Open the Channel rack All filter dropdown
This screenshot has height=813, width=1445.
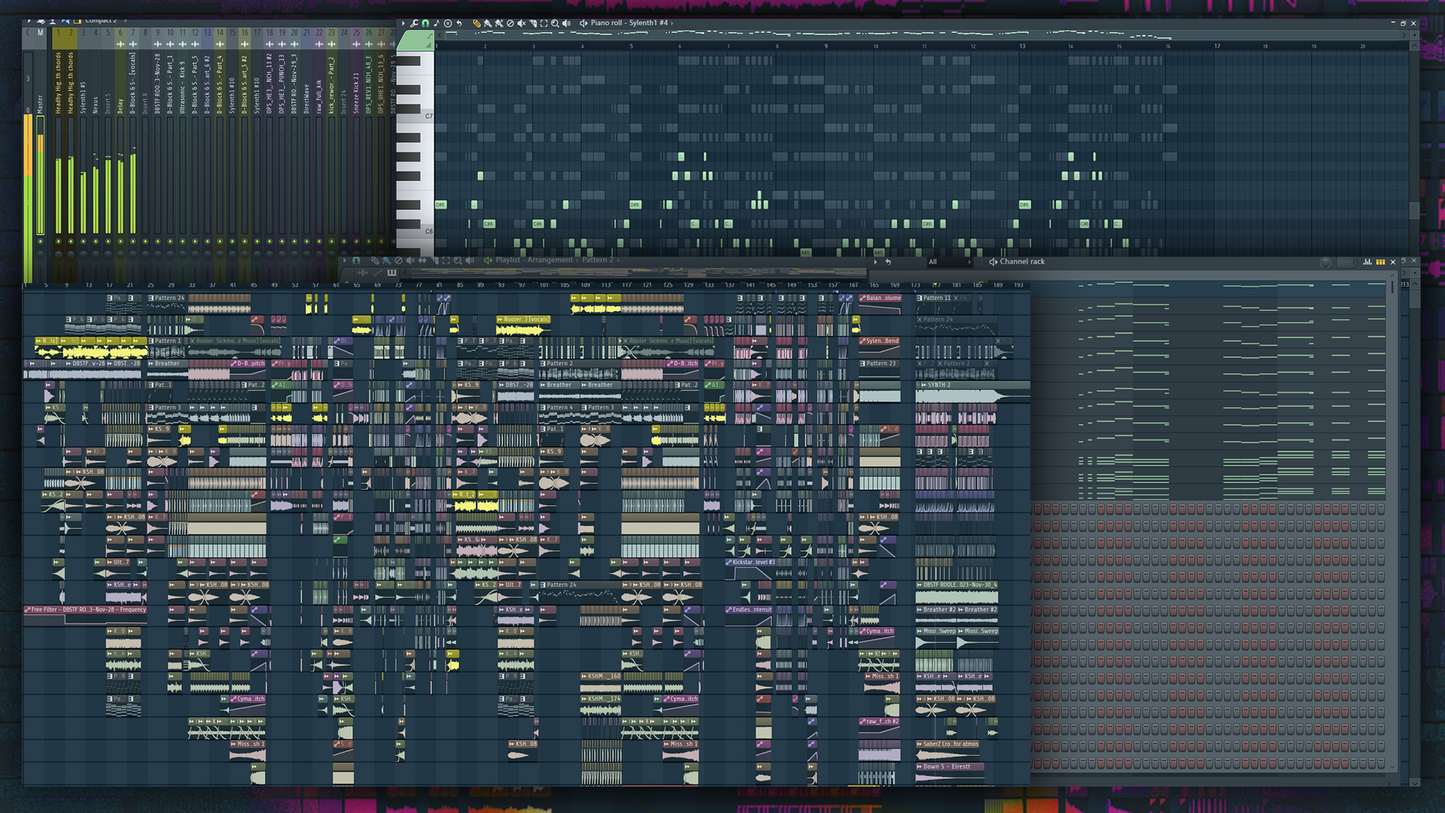(950, 262)
